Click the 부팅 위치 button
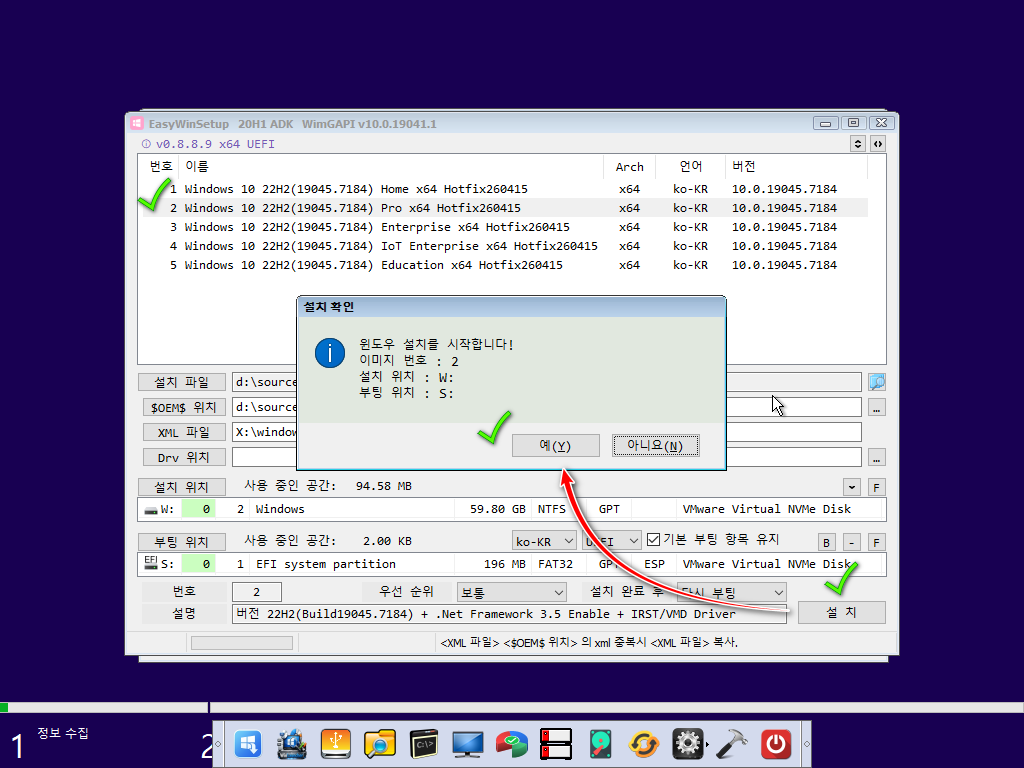This screenshot has width=1024, height=768. point(182,541)
